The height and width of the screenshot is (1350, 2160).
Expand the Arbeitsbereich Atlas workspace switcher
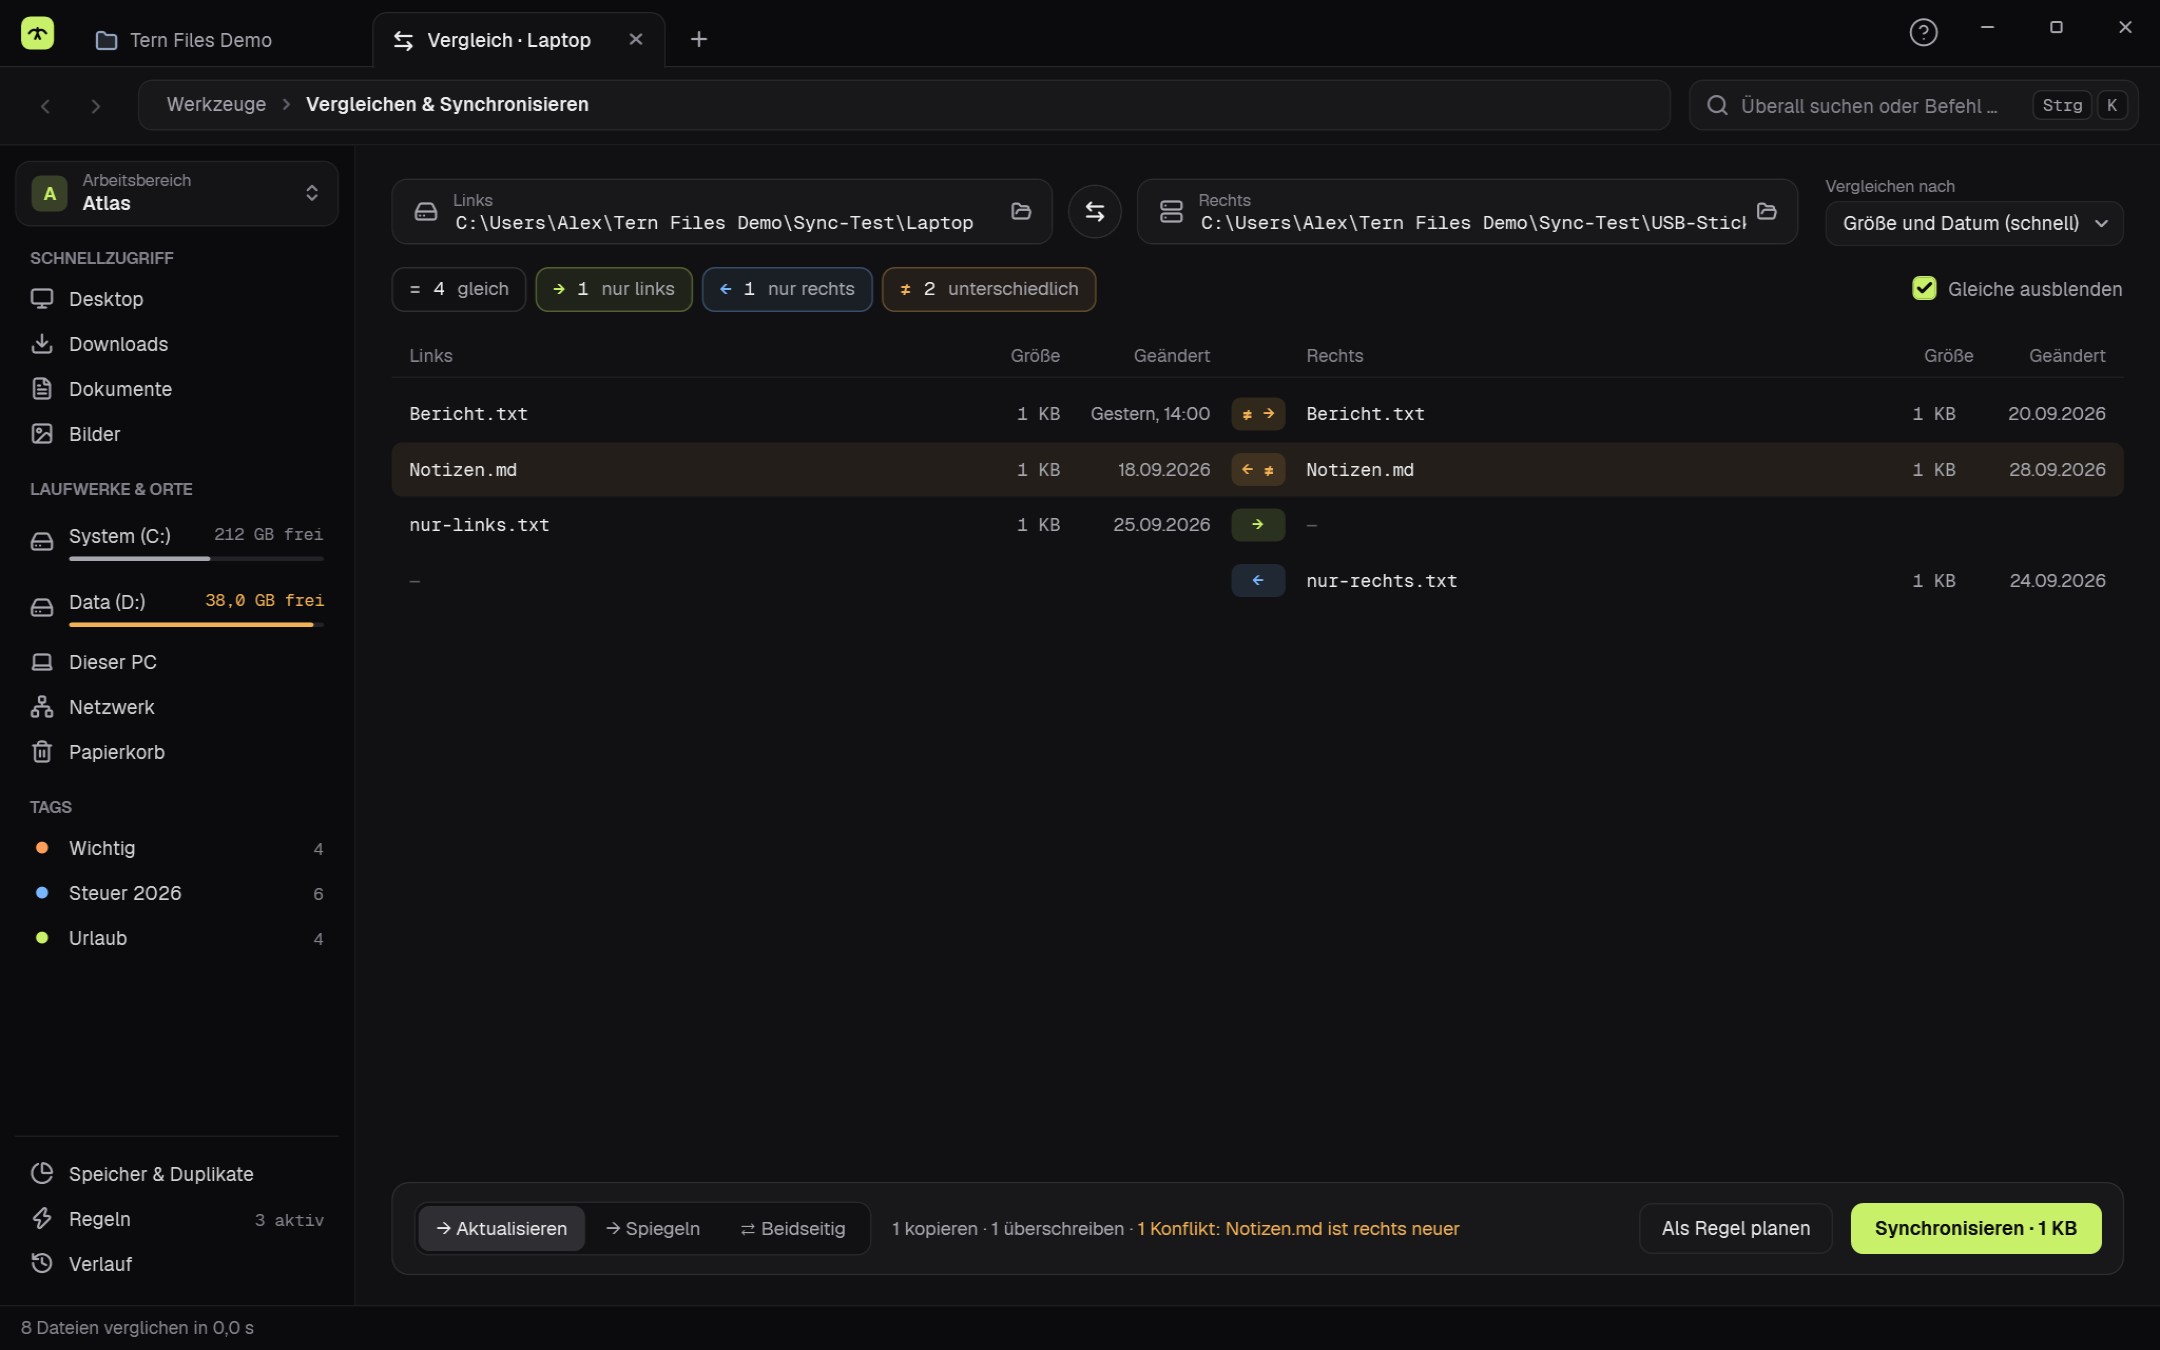(x=177, y=193)
